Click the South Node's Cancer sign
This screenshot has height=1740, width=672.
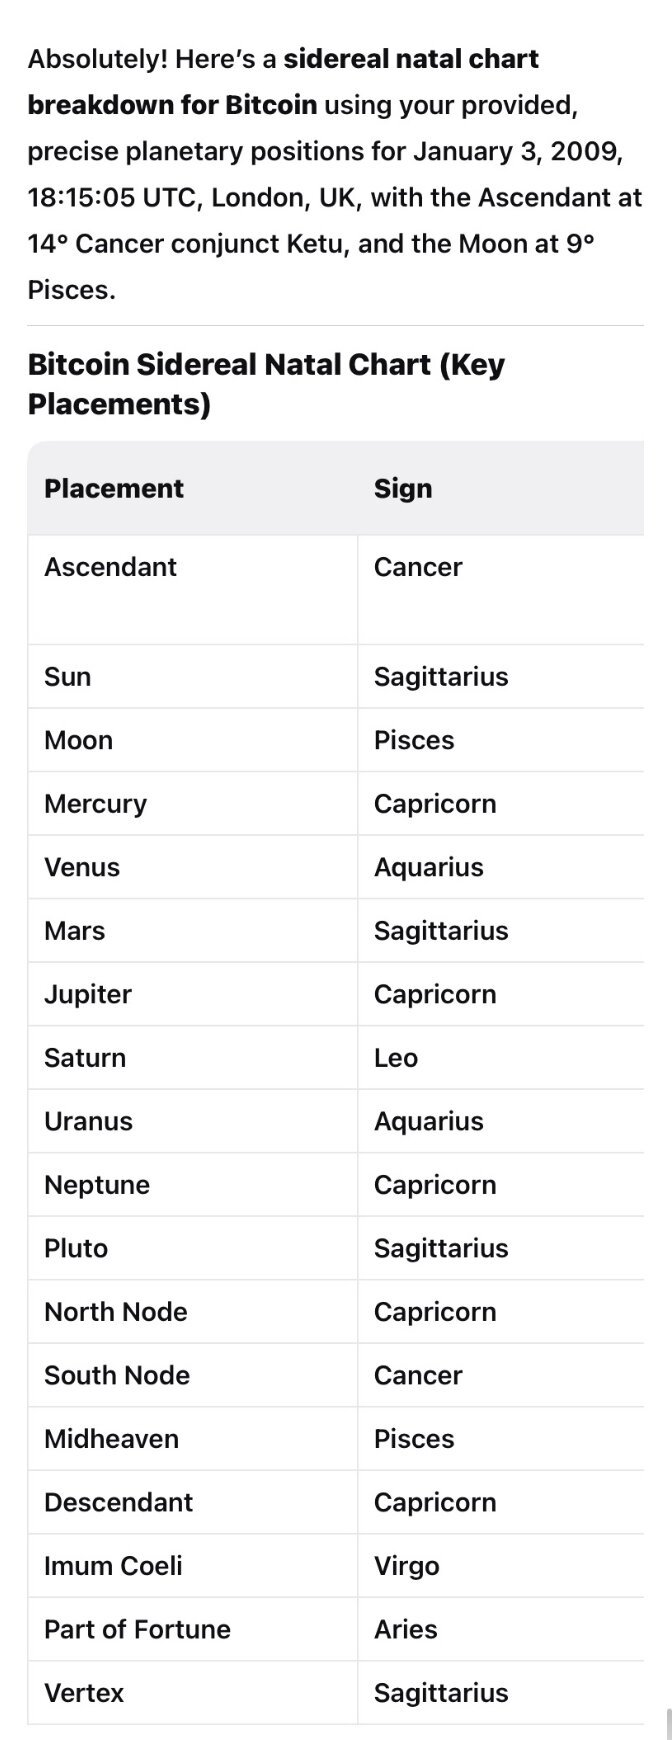(x=418, y=1375)
